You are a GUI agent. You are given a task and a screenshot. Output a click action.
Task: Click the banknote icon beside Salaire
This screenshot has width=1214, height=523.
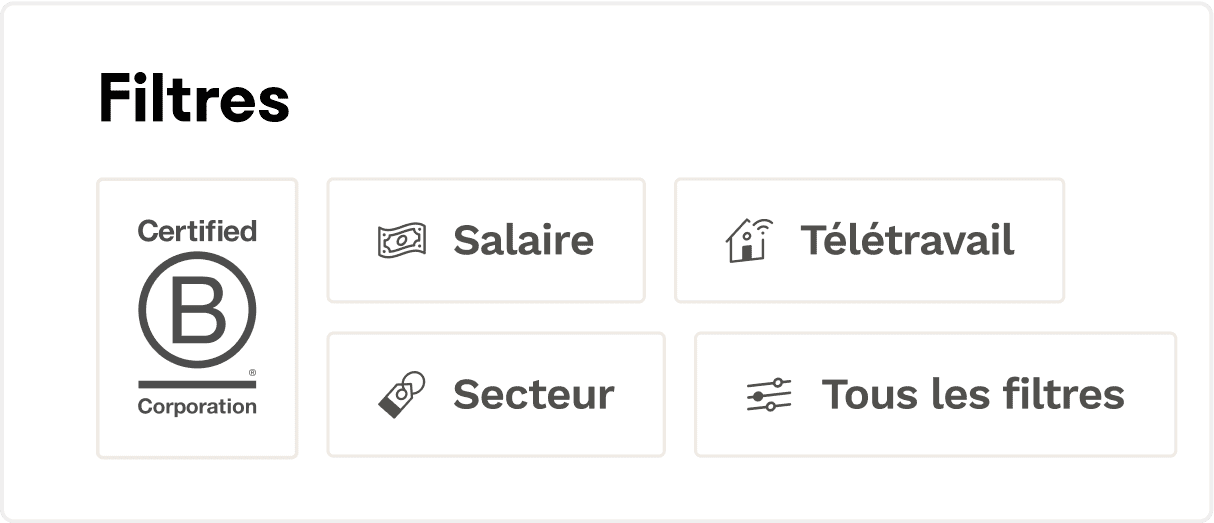(402, 241)
